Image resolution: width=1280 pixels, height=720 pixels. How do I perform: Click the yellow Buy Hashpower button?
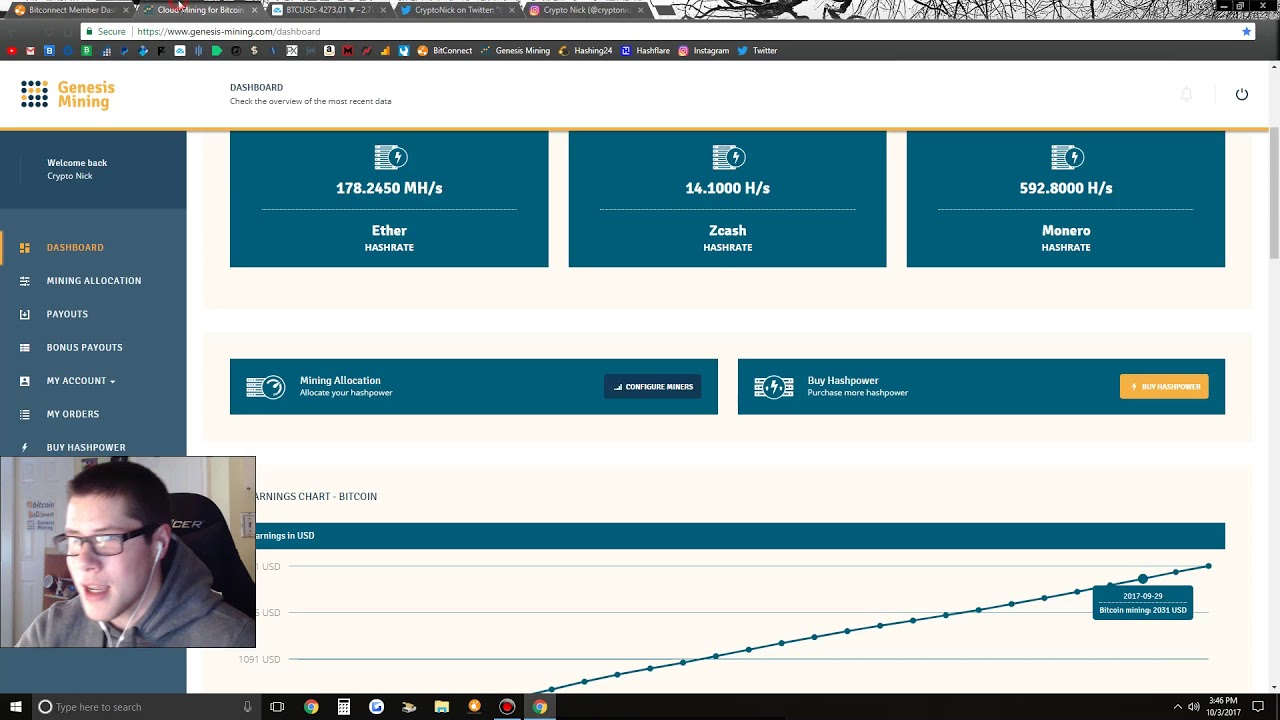click(x=1164, y=387)
